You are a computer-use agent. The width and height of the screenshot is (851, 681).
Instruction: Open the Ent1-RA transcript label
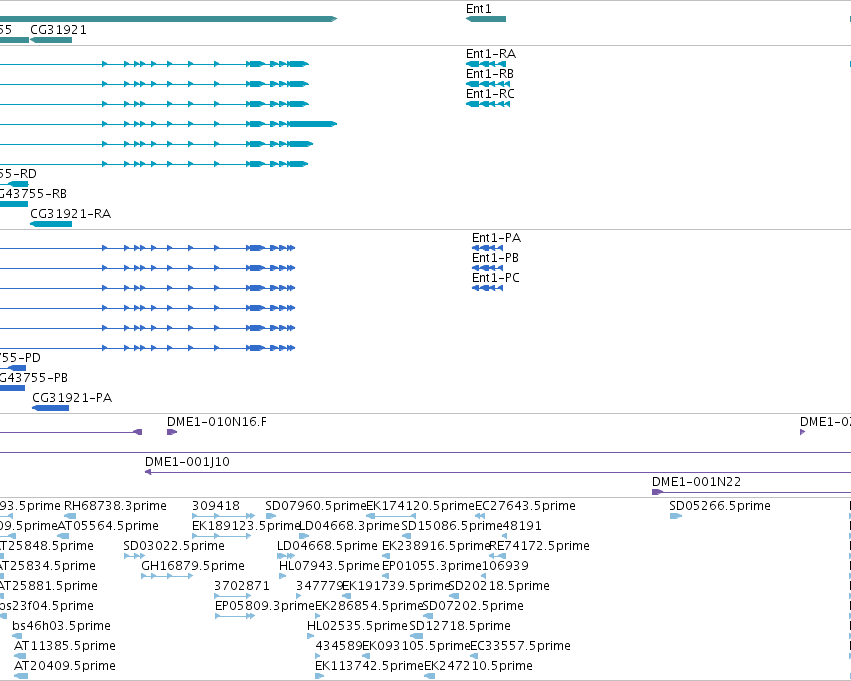491,54
